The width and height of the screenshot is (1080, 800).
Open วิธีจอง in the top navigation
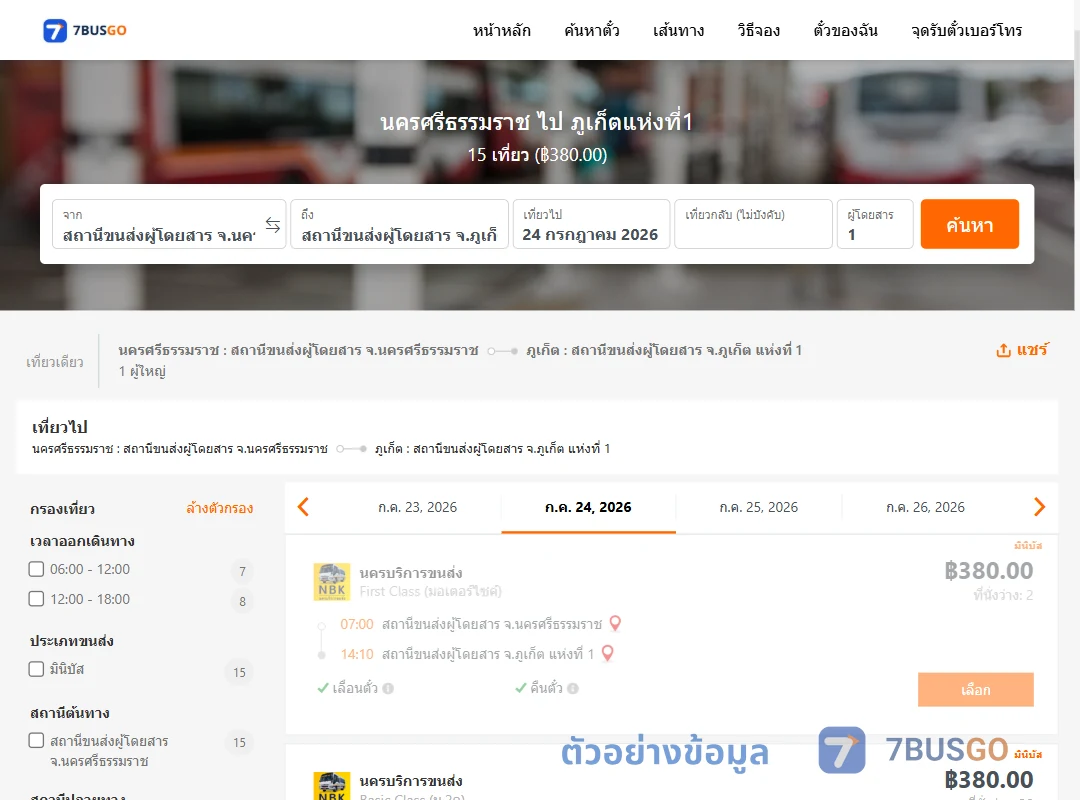coord(758,30)
